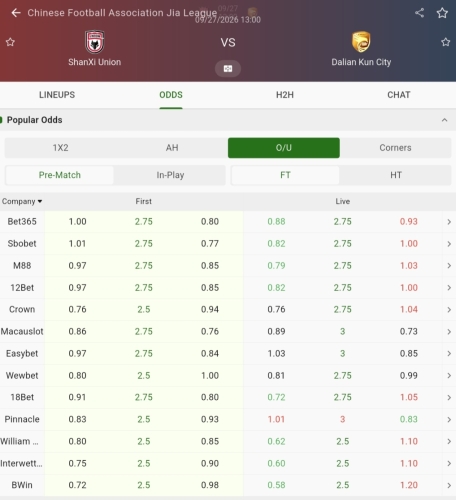Click Bet365 live under odds 0.93
The width and height of the screenshot is (456, 500).
coord(409,222)
